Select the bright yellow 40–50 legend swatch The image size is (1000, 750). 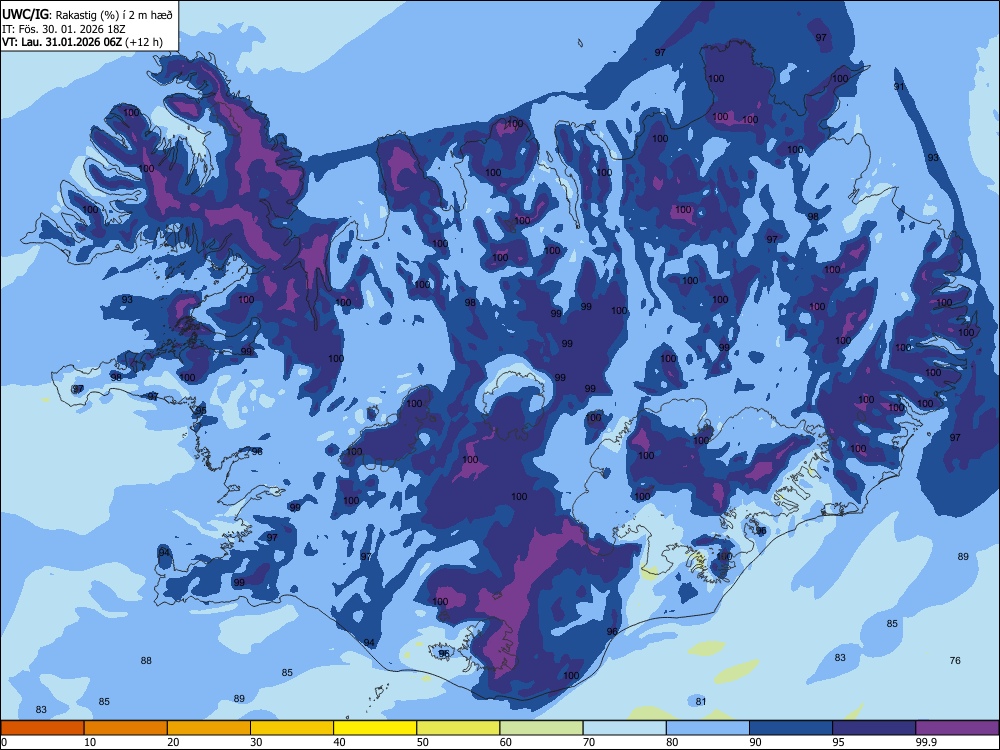(x=375, y=728)
